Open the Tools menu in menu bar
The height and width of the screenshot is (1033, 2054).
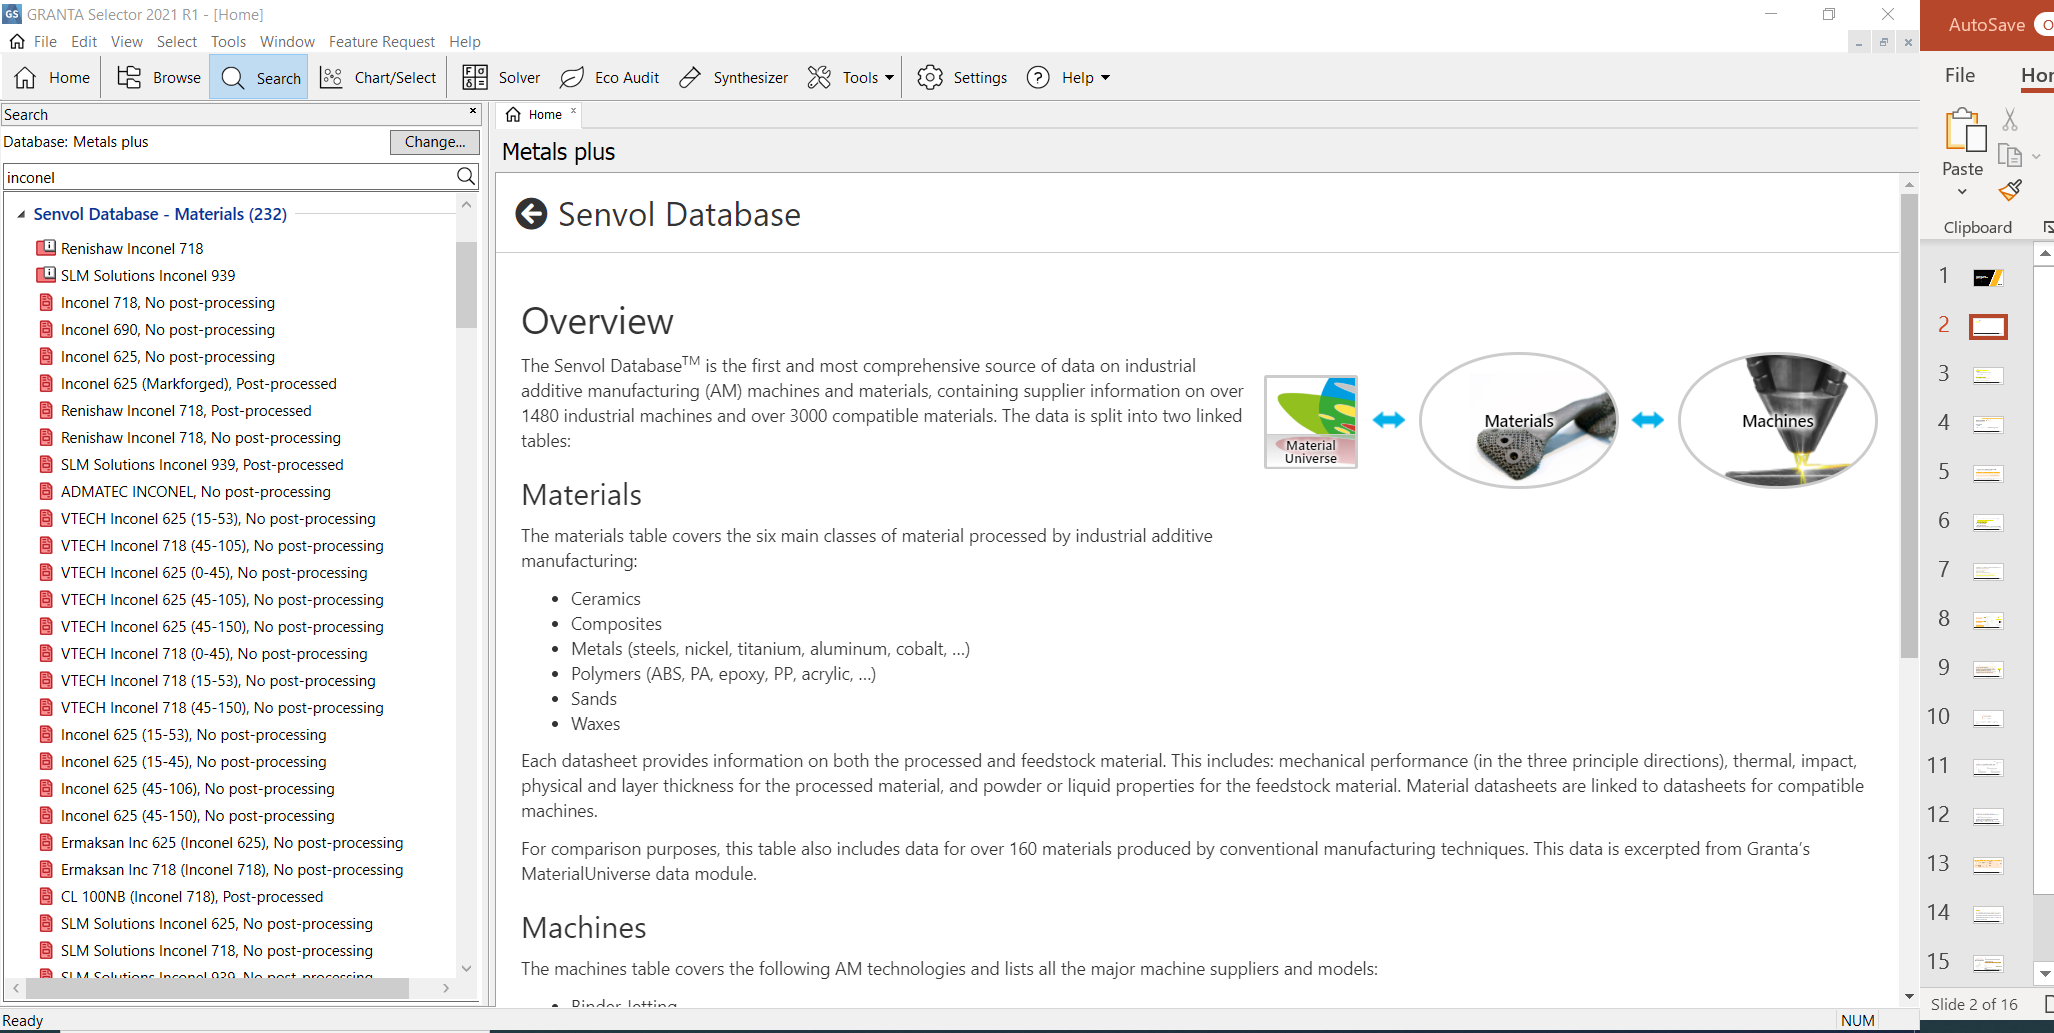click(x=228, y=42)
